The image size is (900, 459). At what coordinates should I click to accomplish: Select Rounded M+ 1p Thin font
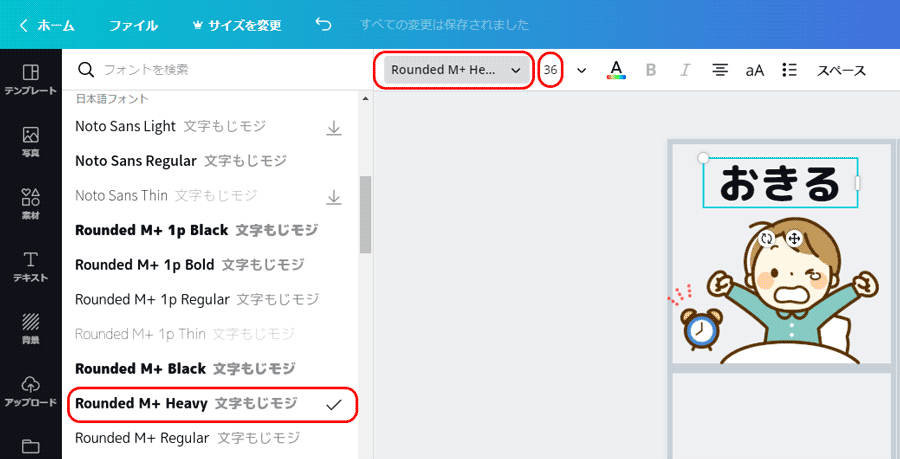pos(210,334)
